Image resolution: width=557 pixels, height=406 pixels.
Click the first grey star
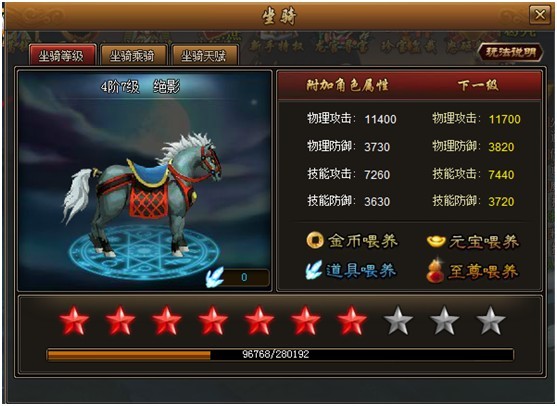[x=398, y=321]
